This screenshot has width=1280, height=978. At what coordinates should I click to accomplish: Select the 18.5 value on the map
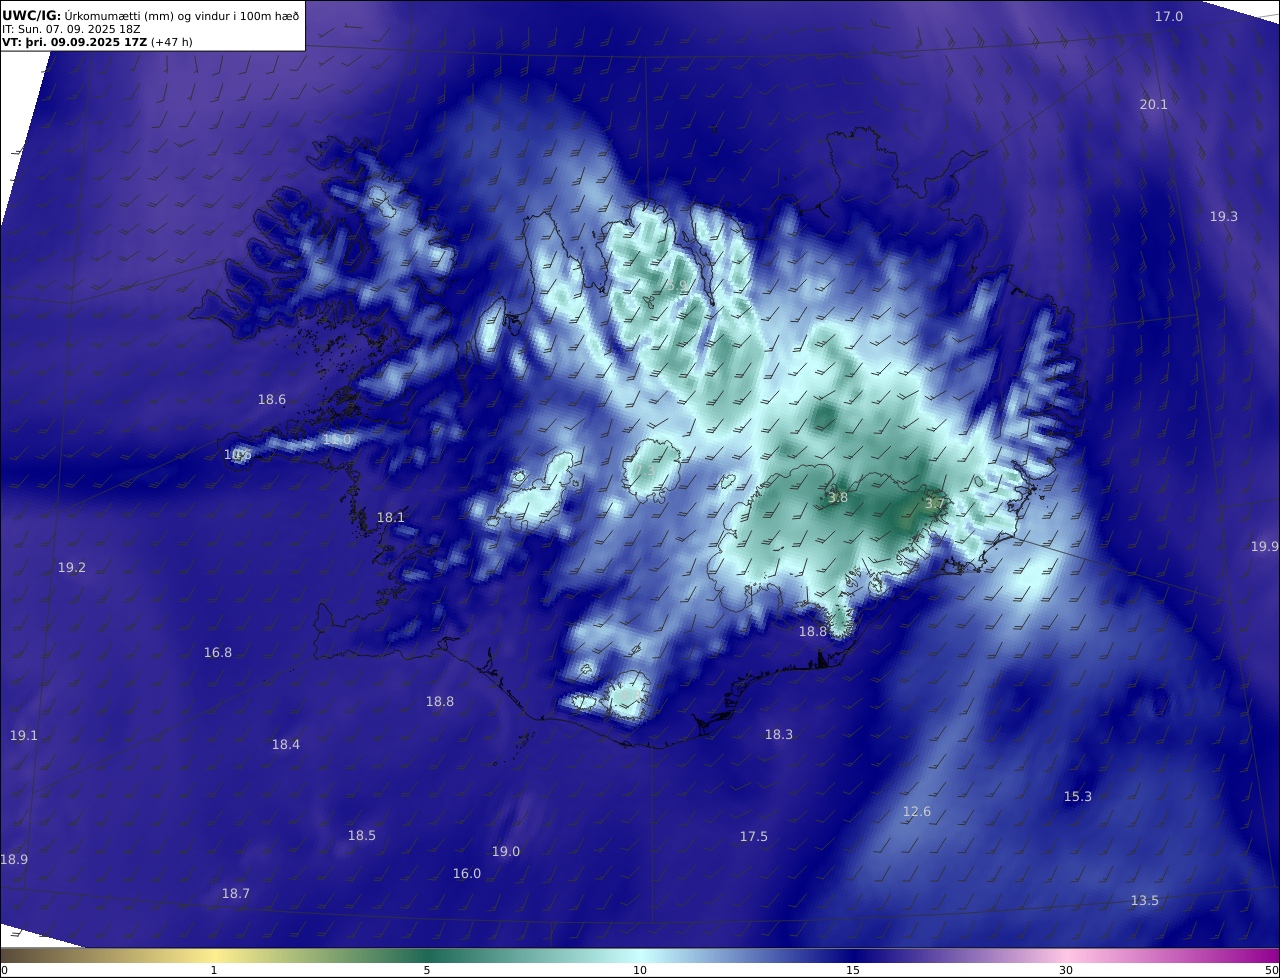click(x=361, y=836)
